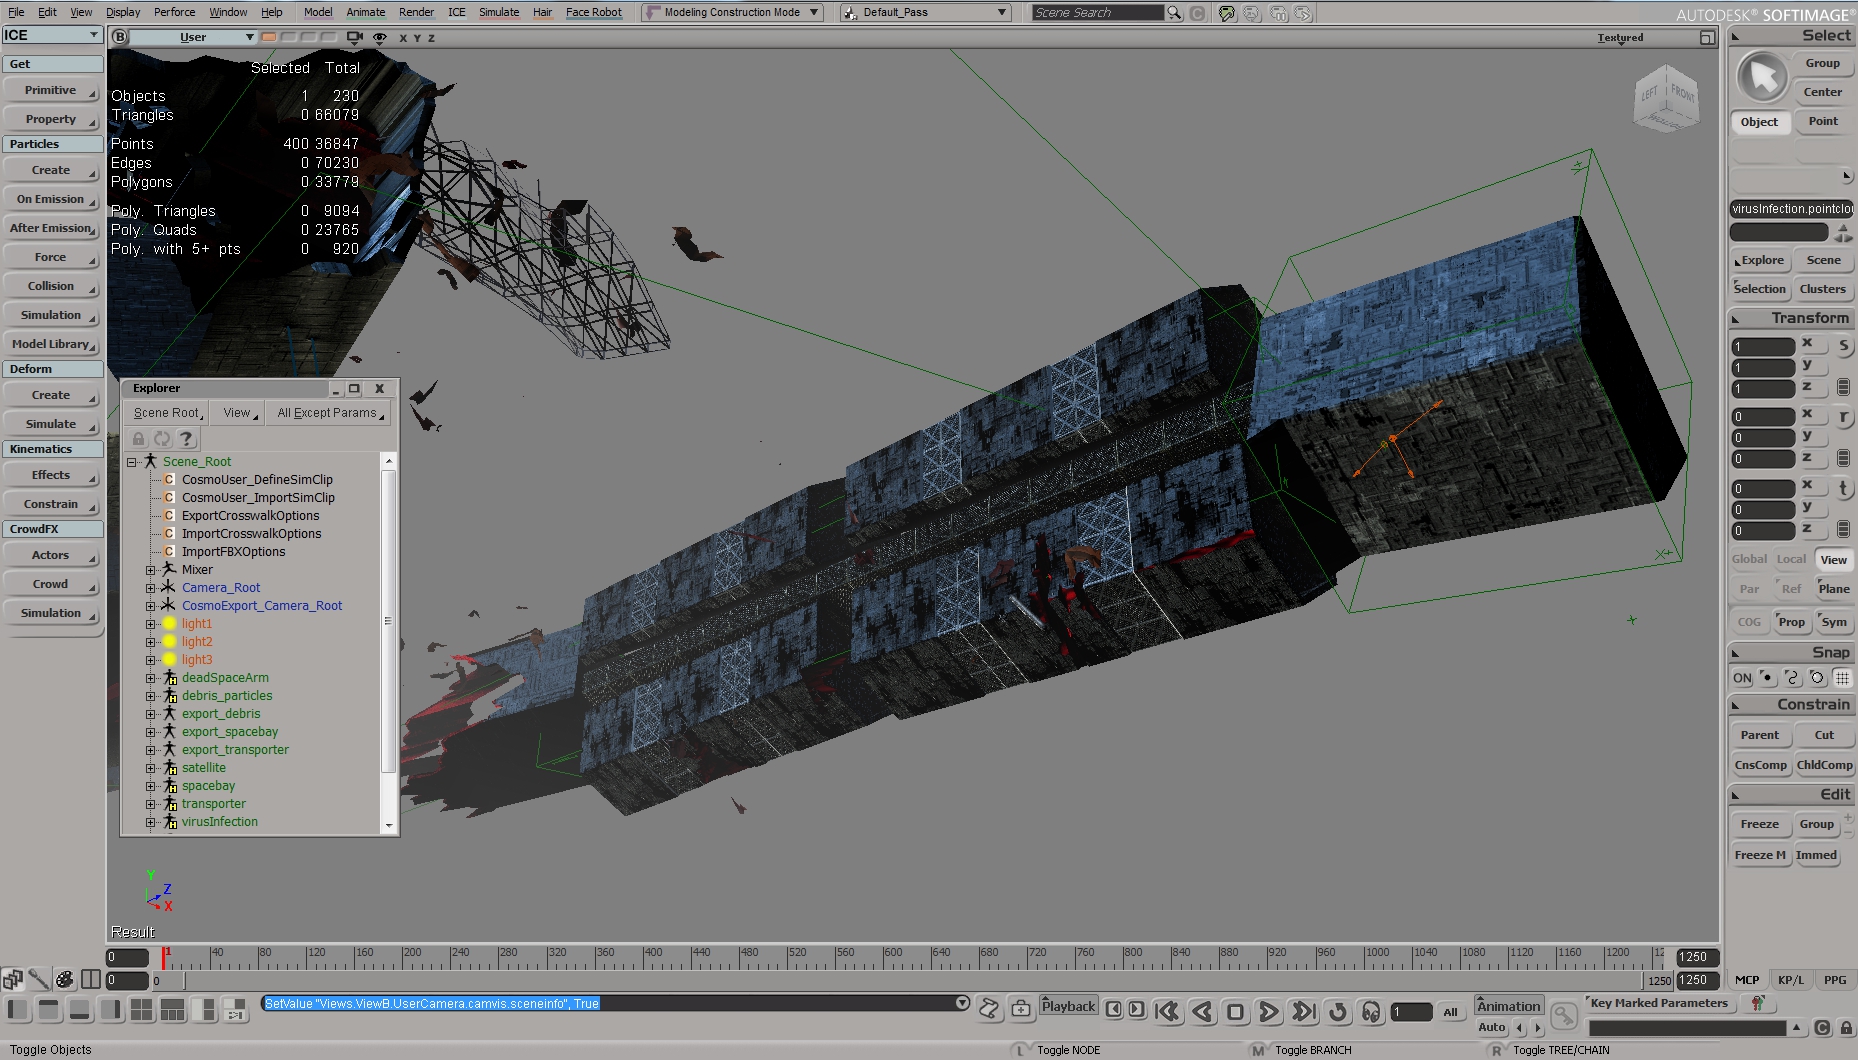Click the Freeze button in Edit panel
Screen dimensions: 1858x1060
click(x=1759, y=824)
